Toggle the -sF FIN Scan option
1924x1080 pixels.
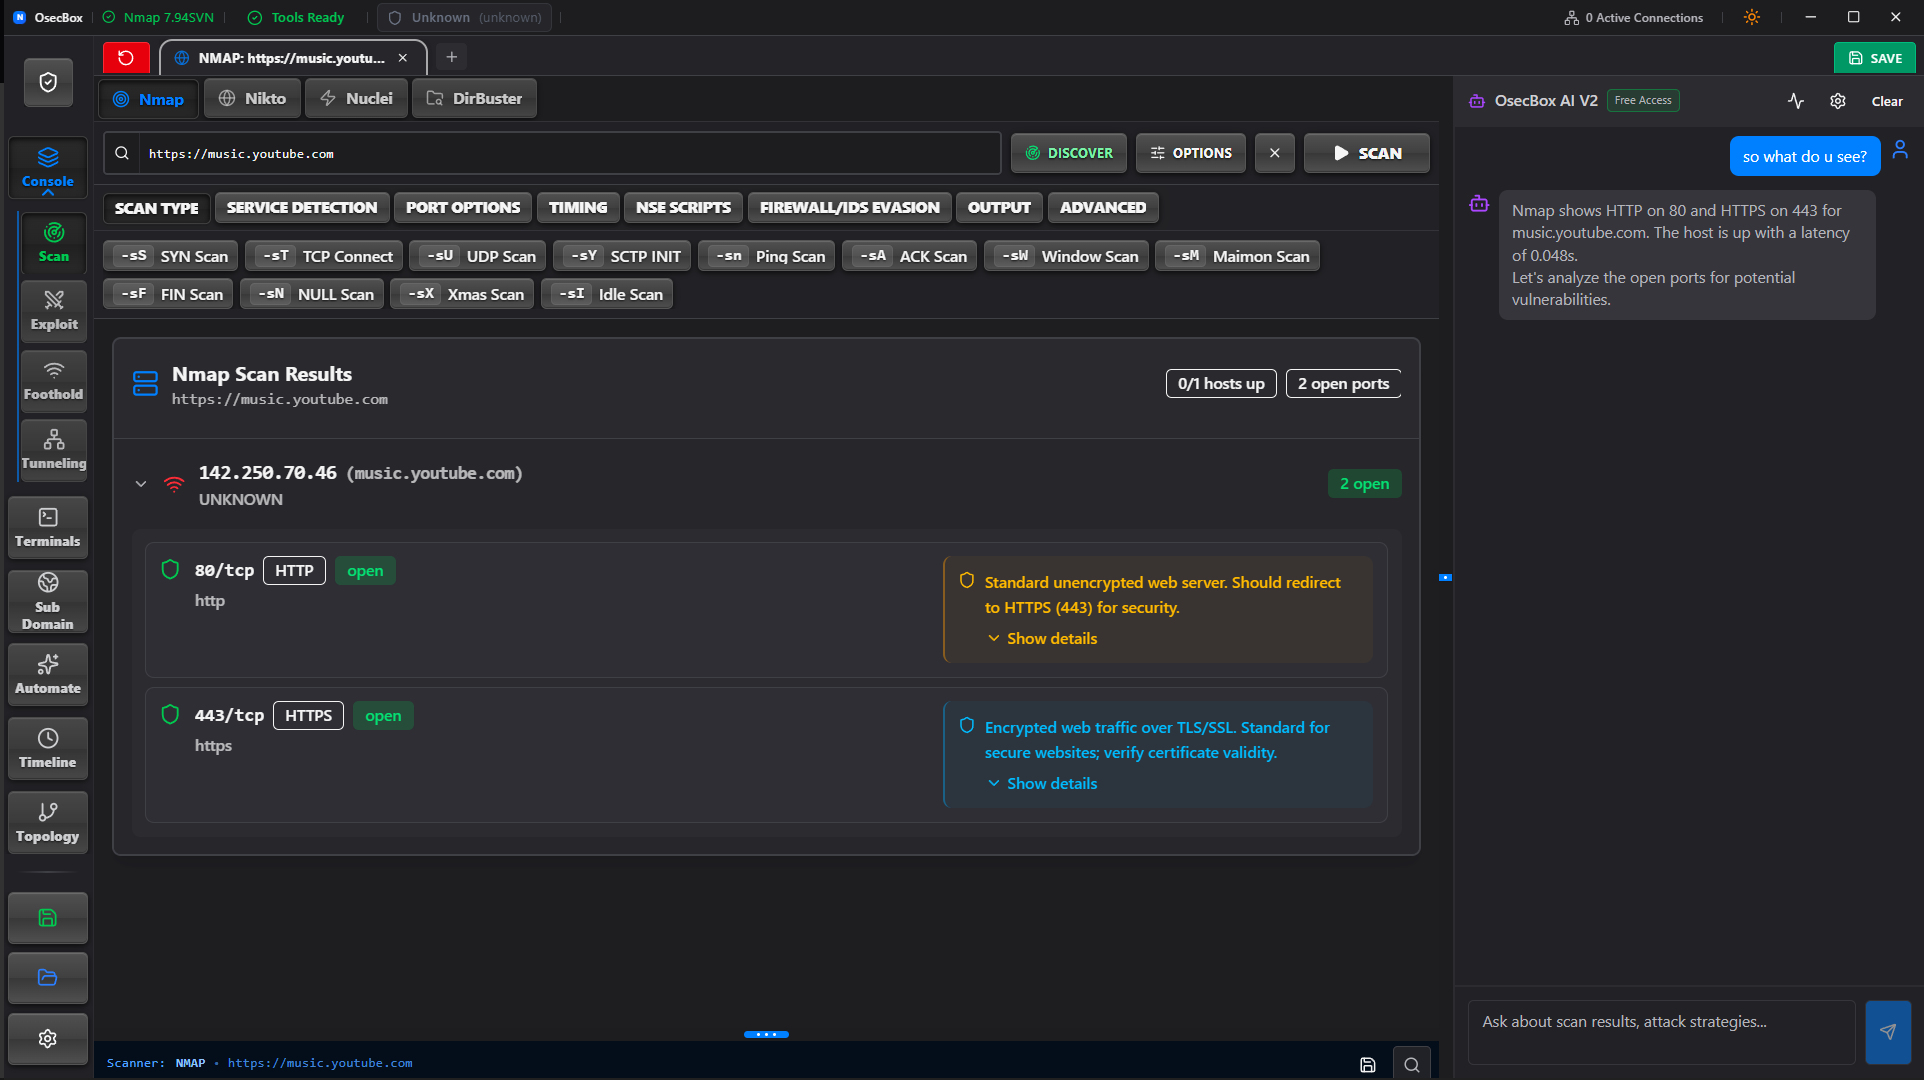(x=169, y=294)
